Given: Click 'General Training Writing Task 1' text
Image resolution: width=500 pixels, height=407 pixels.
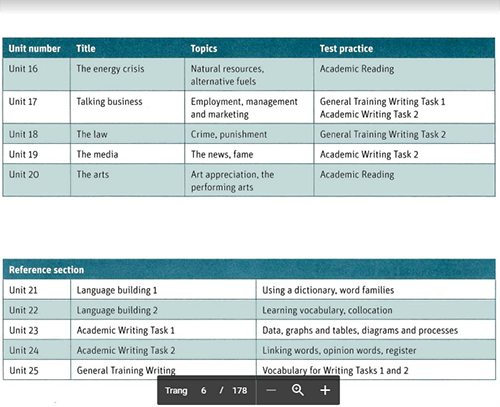Looking at the screenshot, I should pyautogui.click(x=383, y=102).
